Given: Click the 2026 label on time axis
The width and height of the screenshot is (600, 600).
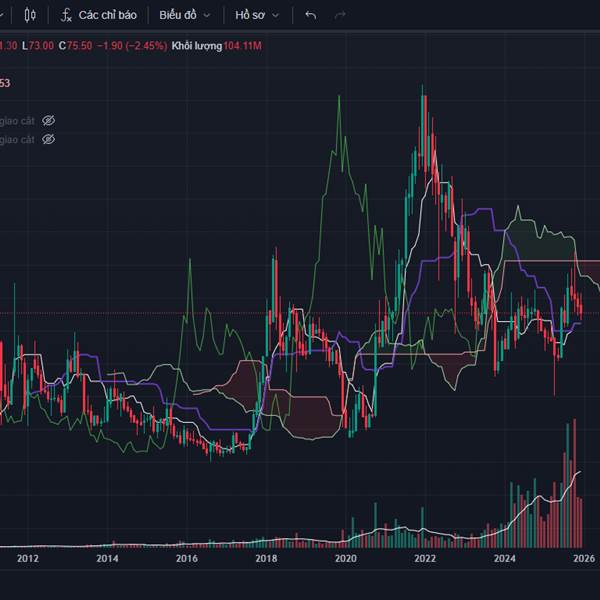Looking at the screenshot, I should 584,558.
